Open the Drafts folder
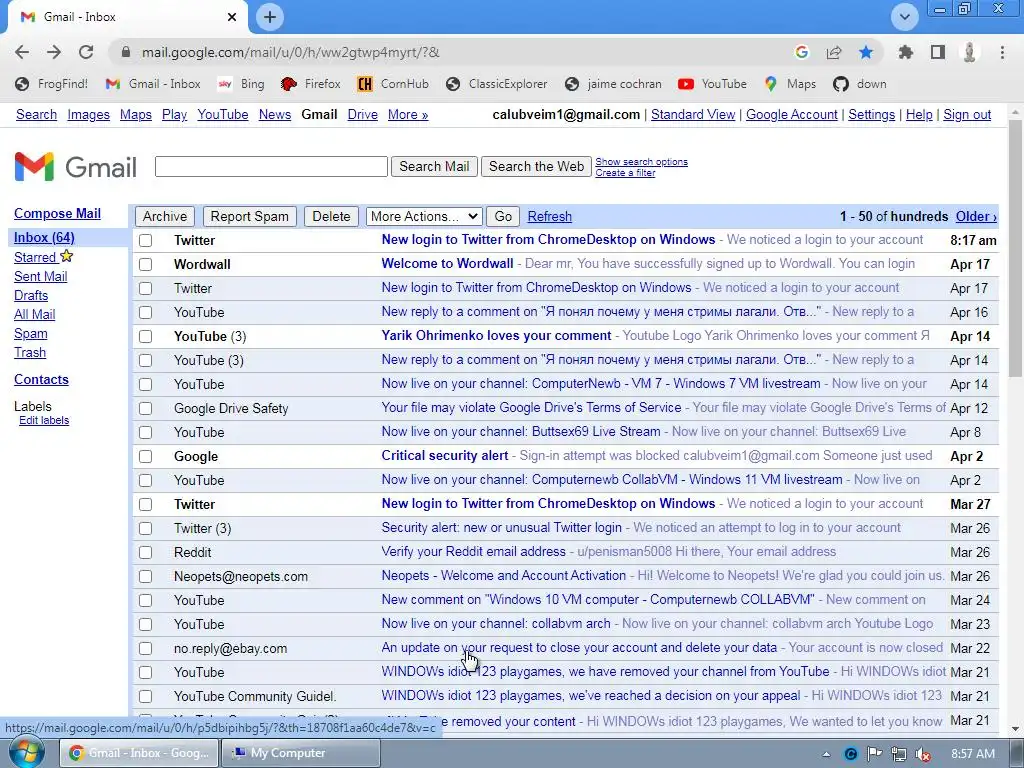1024x768 pixels. click(31, 295)
